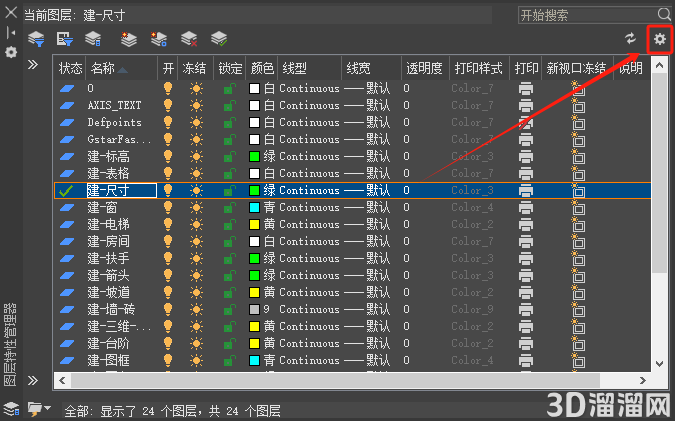This screenshot has width=675, height=421.
Task: Change linetype Continuous of 建-三维-... layer
Action: (309, 326)
